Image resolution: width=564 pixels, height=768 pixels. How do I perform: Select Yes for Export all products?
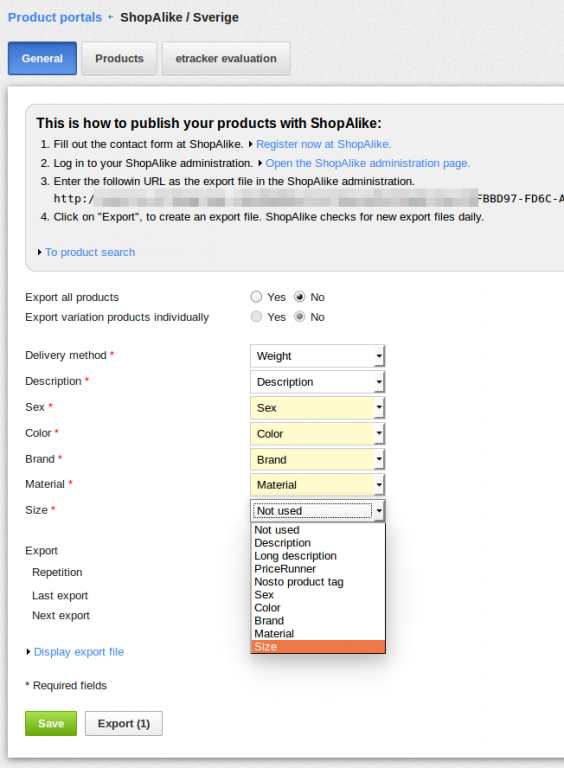(x=256, y=297)
